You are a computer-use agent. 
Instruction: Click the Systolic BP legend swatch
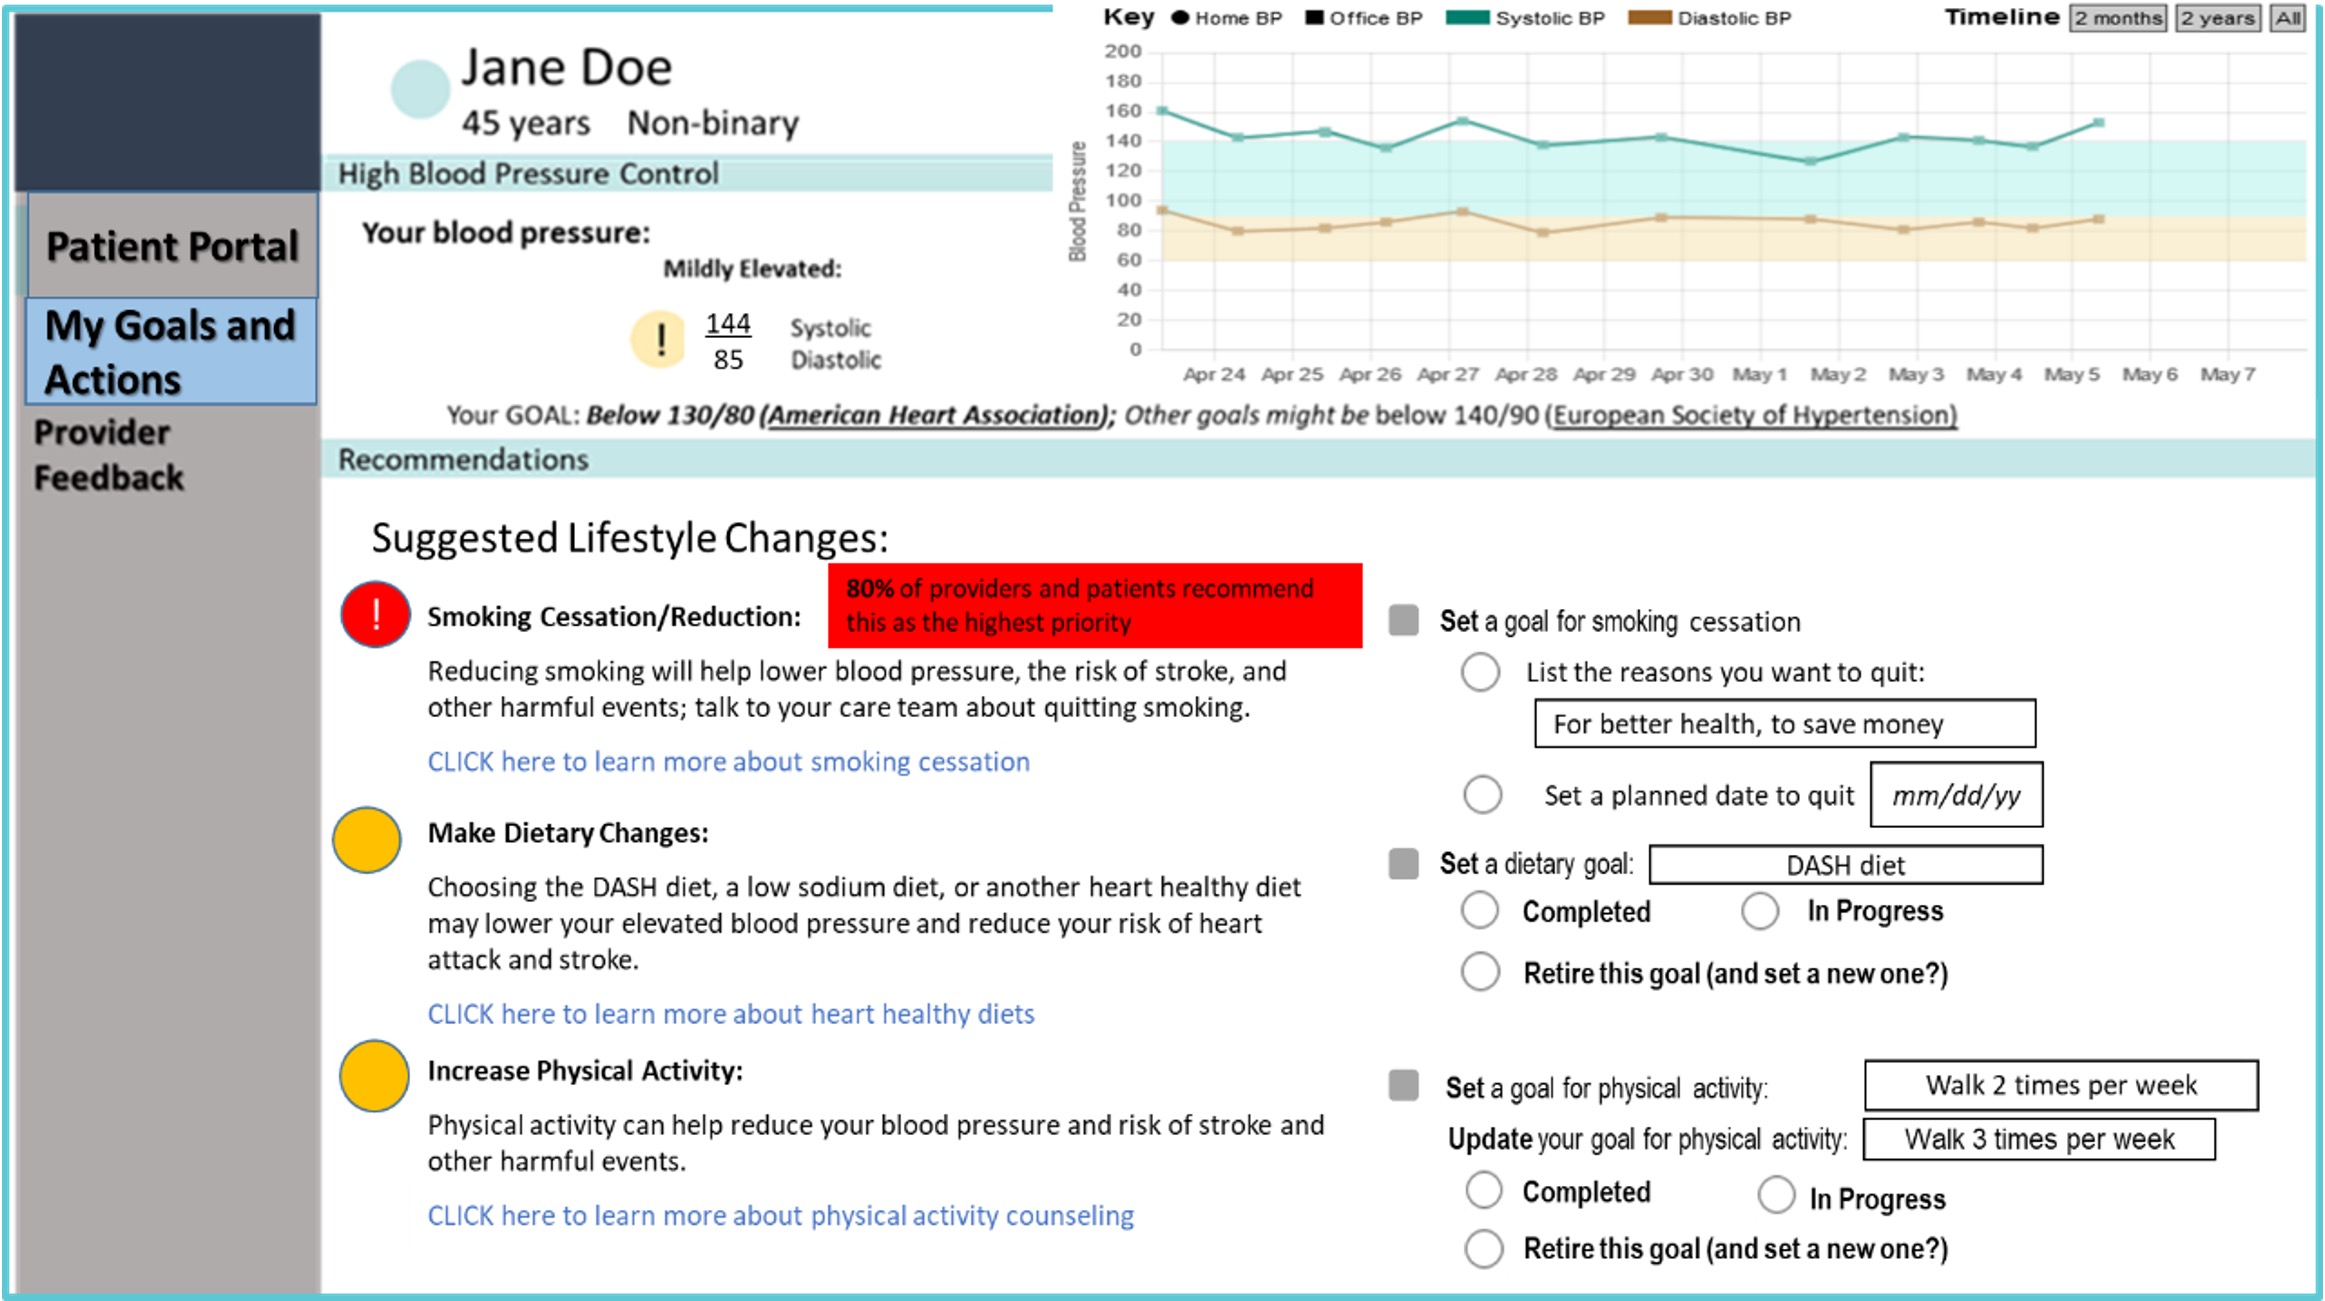pyautogui.click(x=1468, y=17)
